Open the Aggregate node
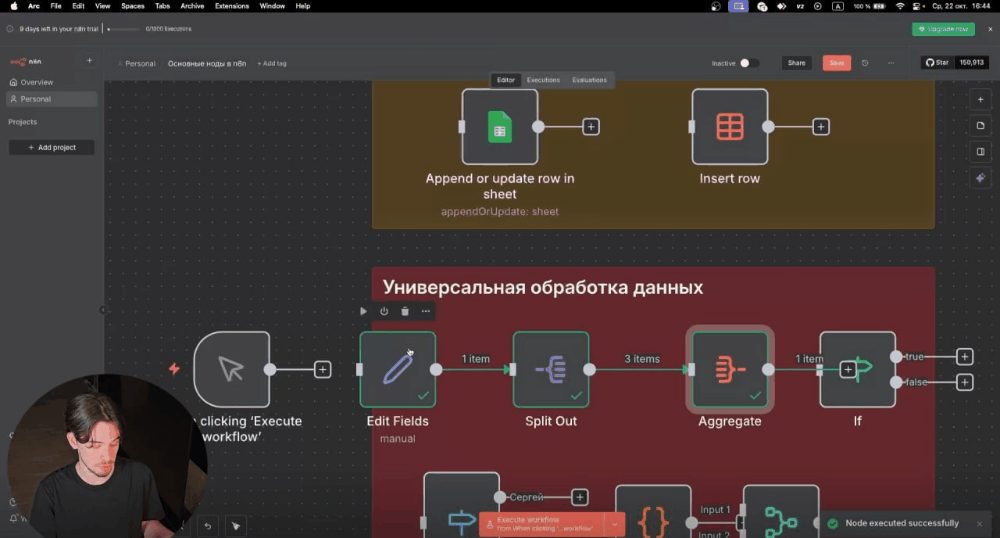Image resolution: width=1000 pixels, height=538 pixels. 730,369
